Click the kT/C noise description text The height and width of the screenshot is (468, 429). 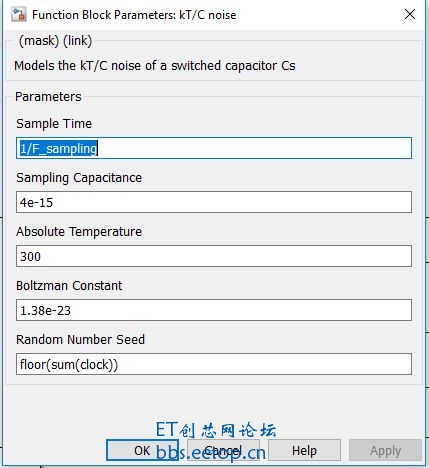point(155,66)
